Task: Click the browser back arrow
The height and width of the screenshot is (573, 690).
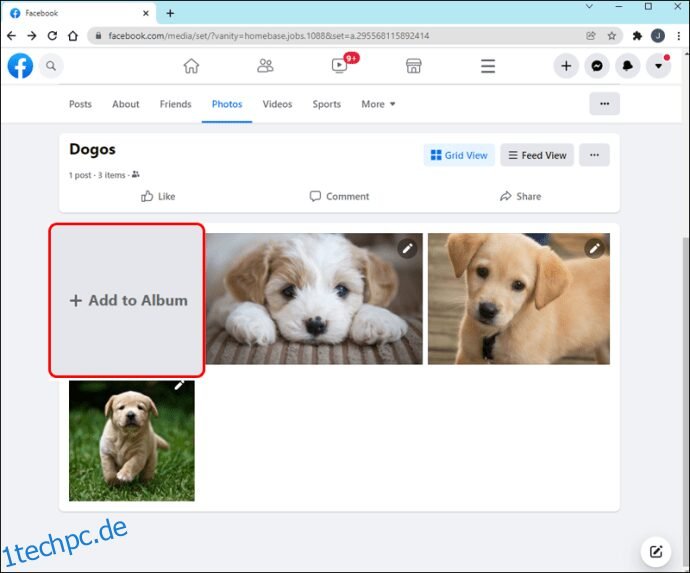Action: click(11, 36)
